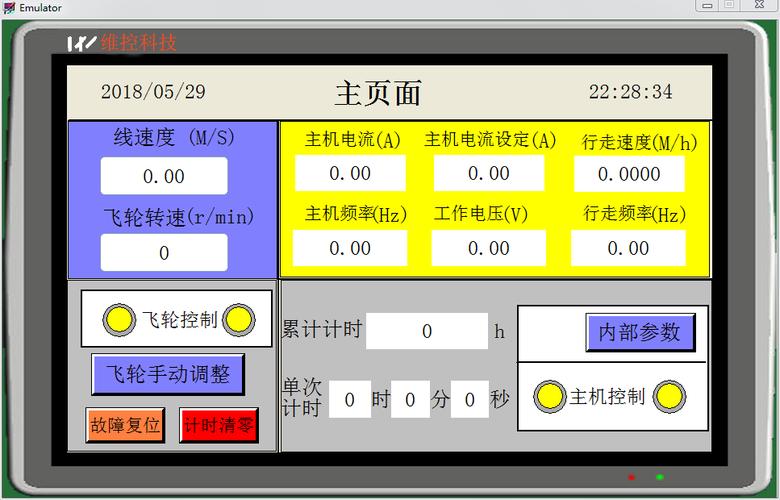Toggle the yellow lamp right of 飞轮控制
The width and height of the screenshot is (780, 500).
tap(239, 320)
